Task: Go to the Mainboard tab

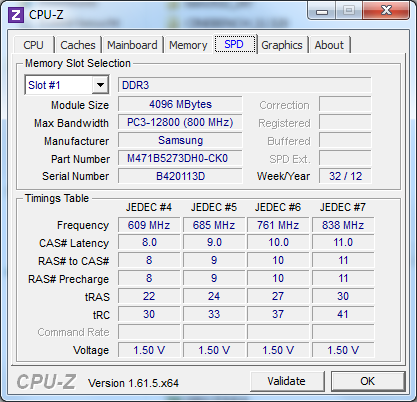Action: pyautogui.click(x=132, y=45)
